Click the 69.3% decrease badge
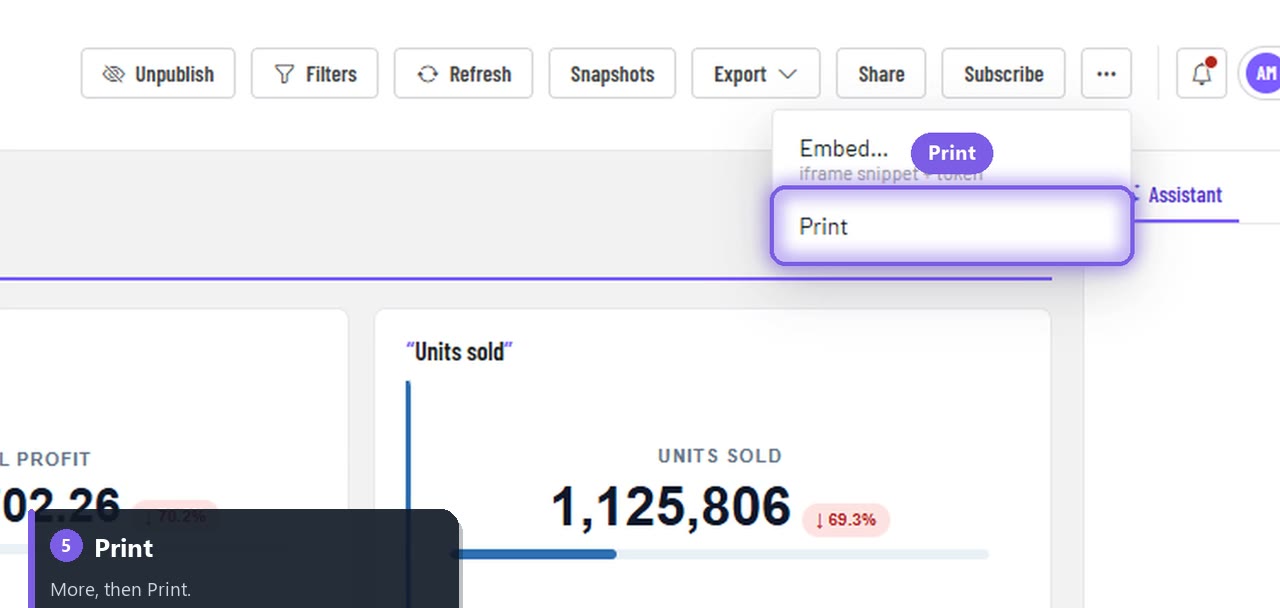 [846, 519]
